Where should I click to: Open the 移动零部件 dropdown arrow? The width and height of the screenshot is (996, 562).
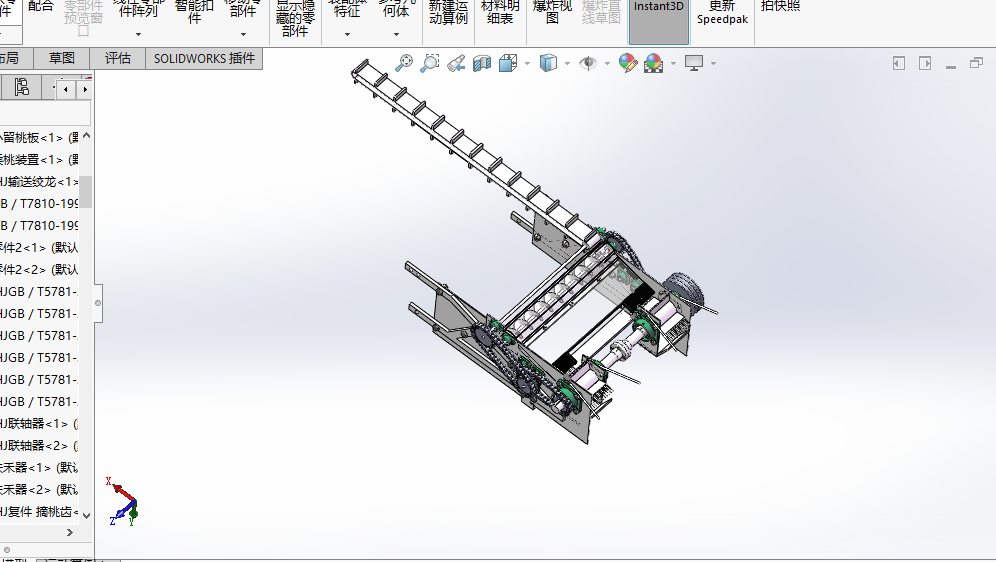pos(243,34)
